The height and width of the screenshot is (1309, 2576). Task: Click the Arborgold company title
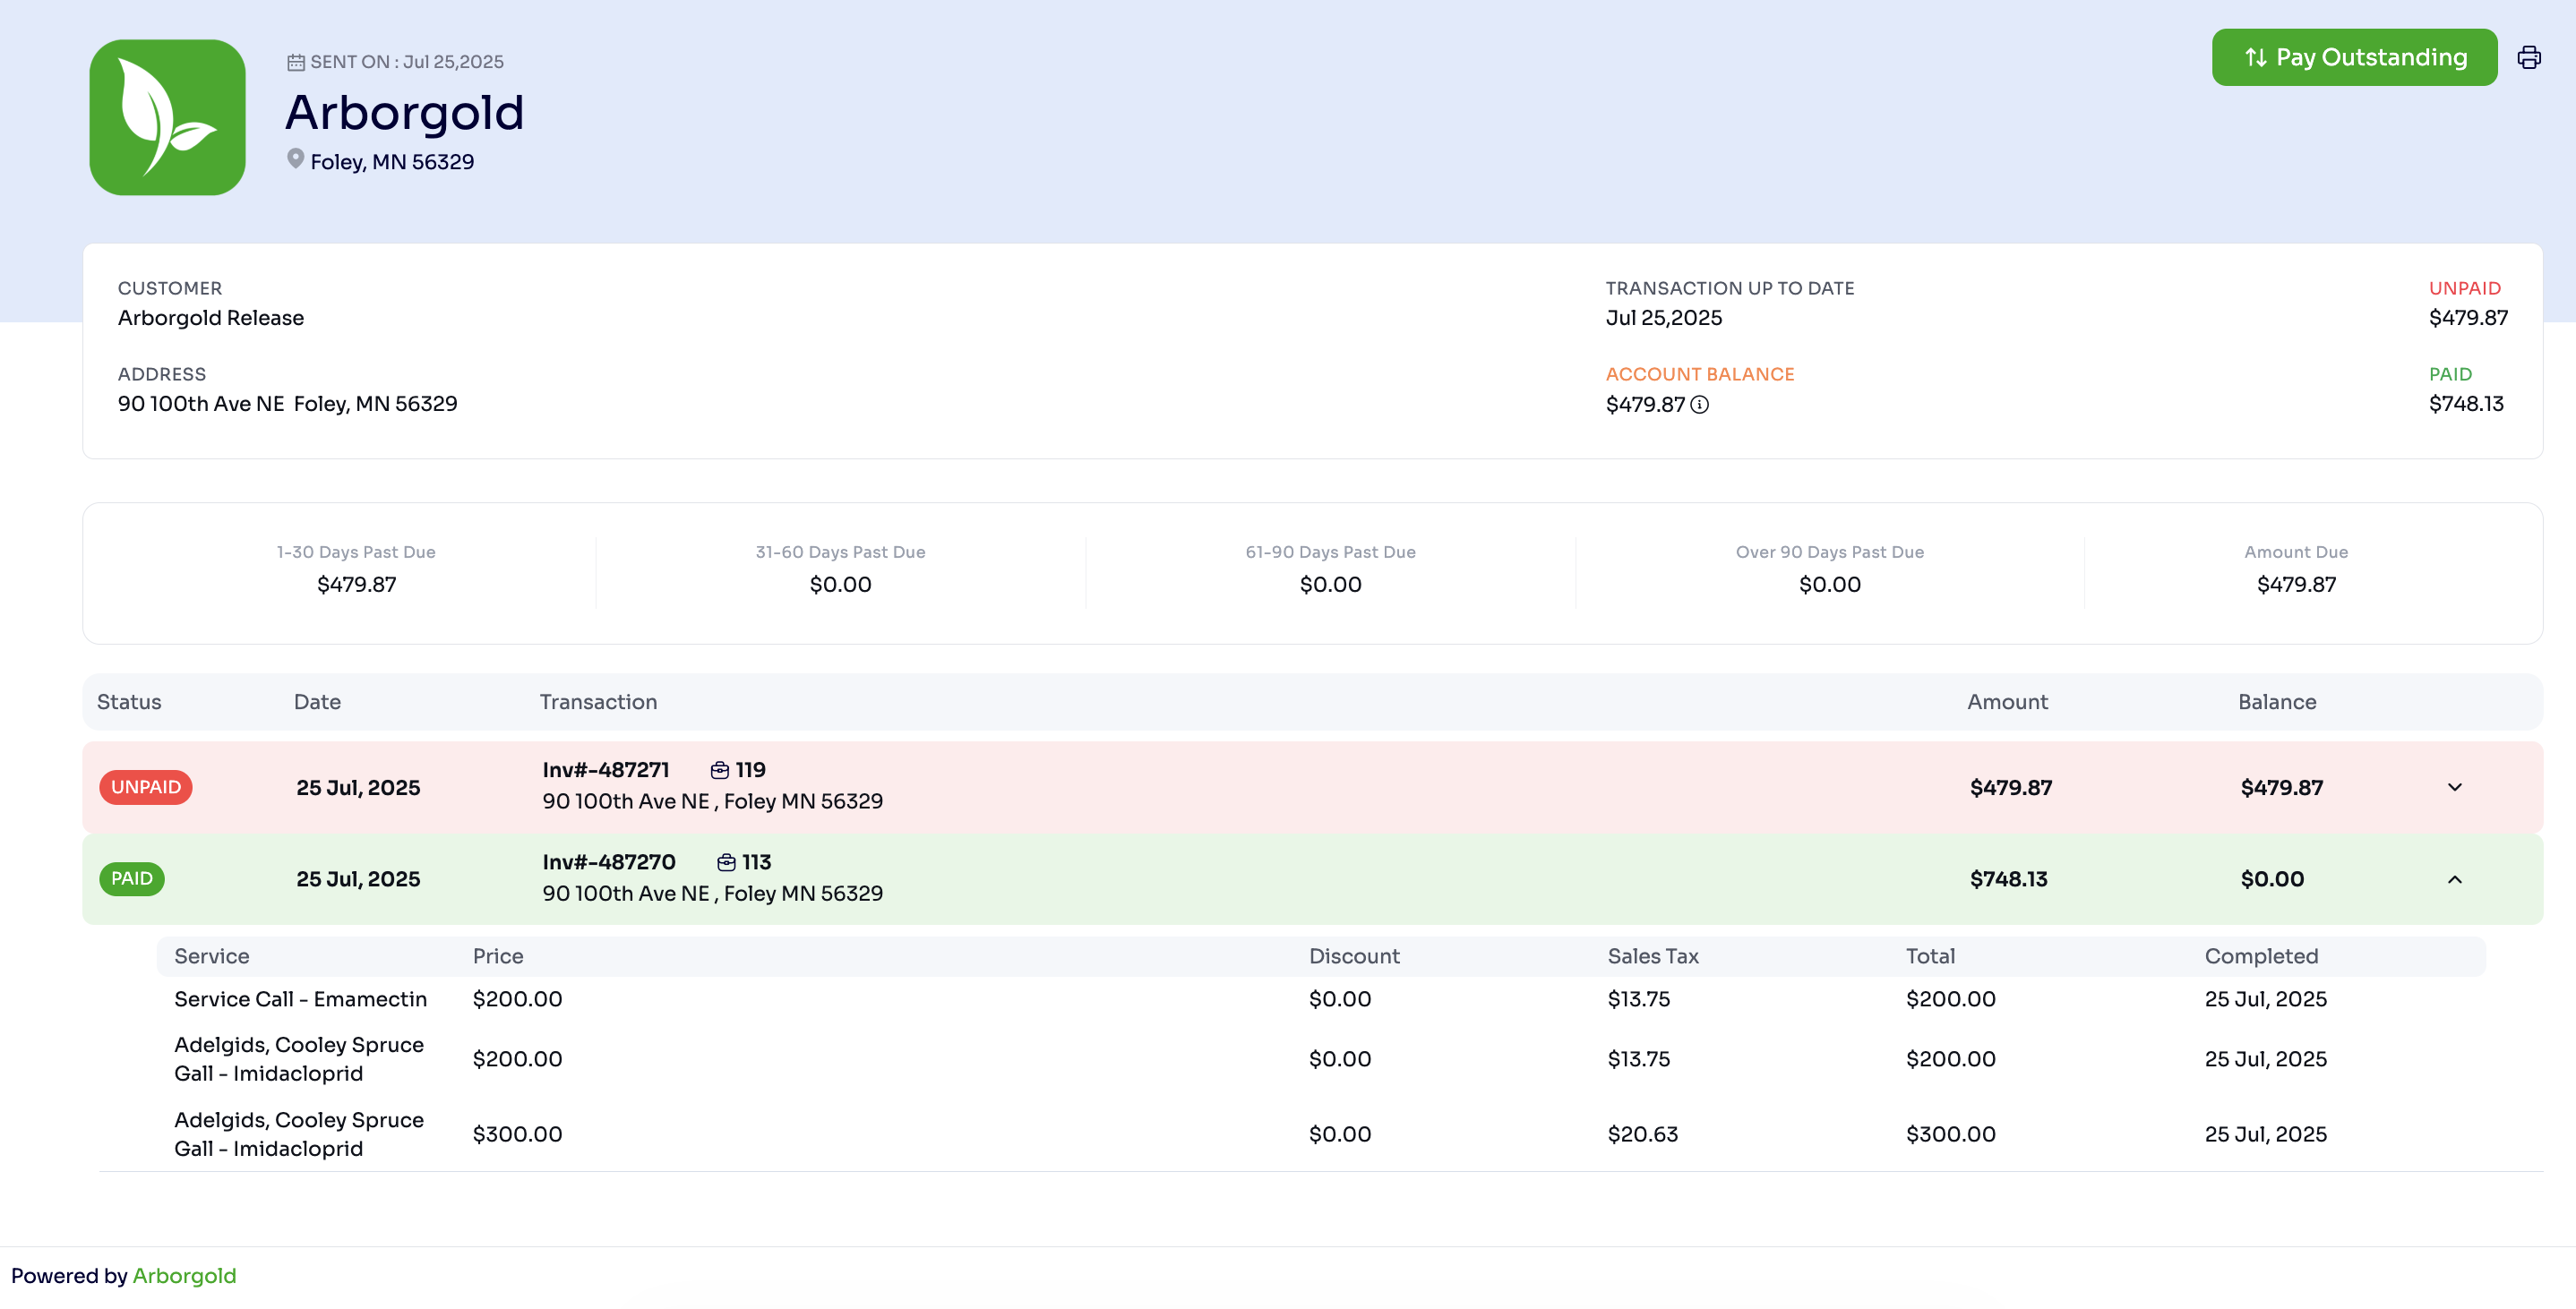405,112
